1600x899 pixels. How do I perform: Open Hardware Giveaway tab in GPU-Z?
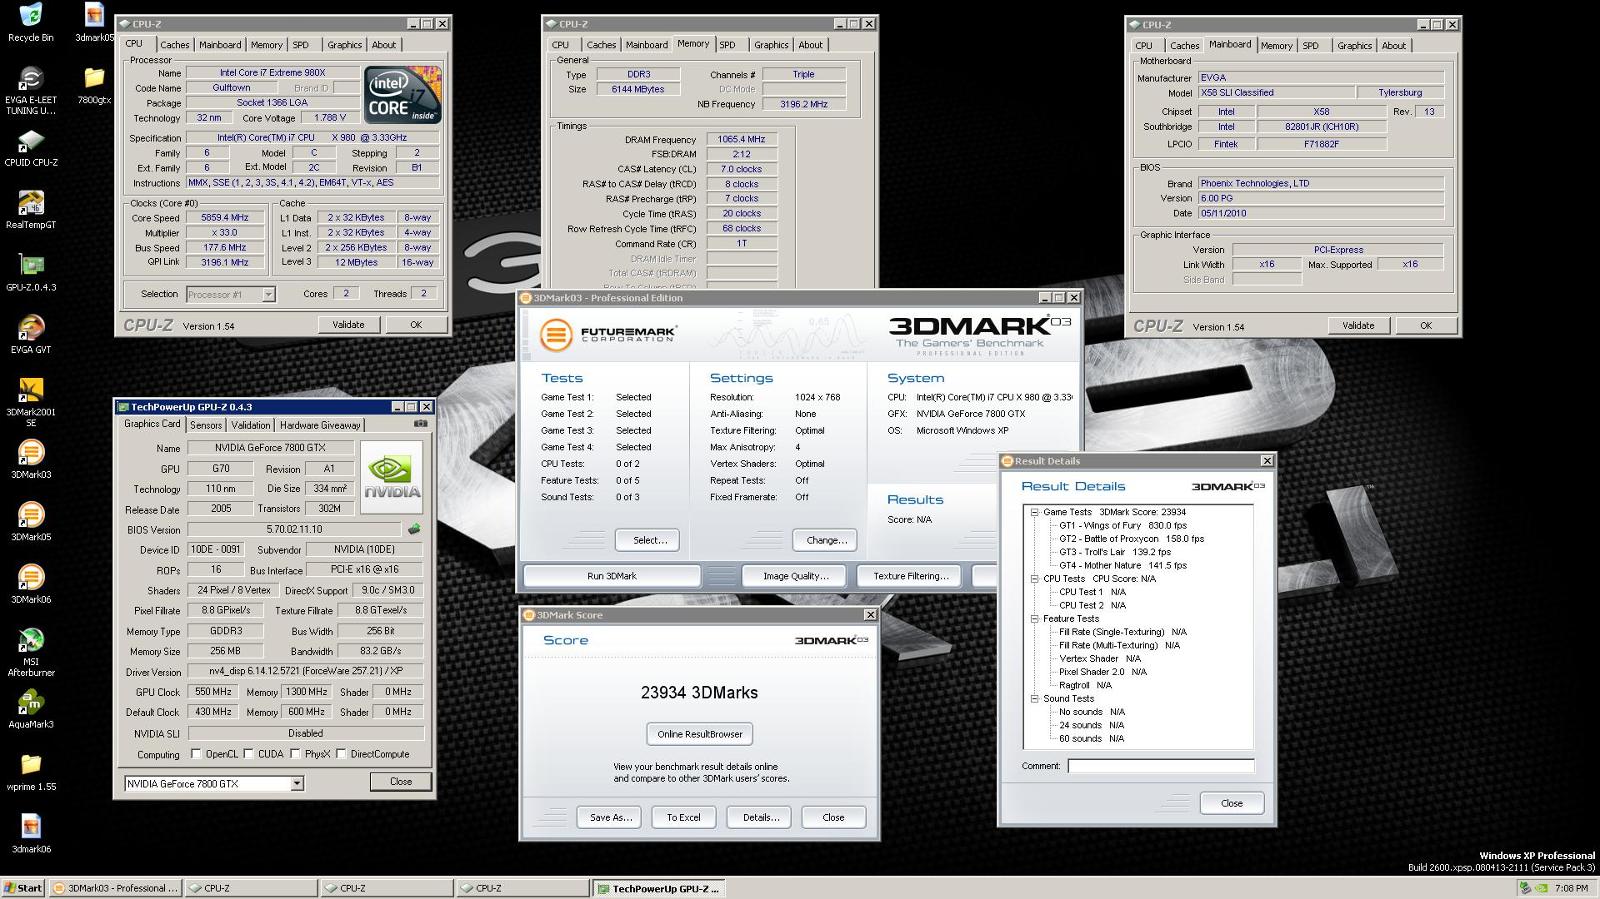[320, 425]
